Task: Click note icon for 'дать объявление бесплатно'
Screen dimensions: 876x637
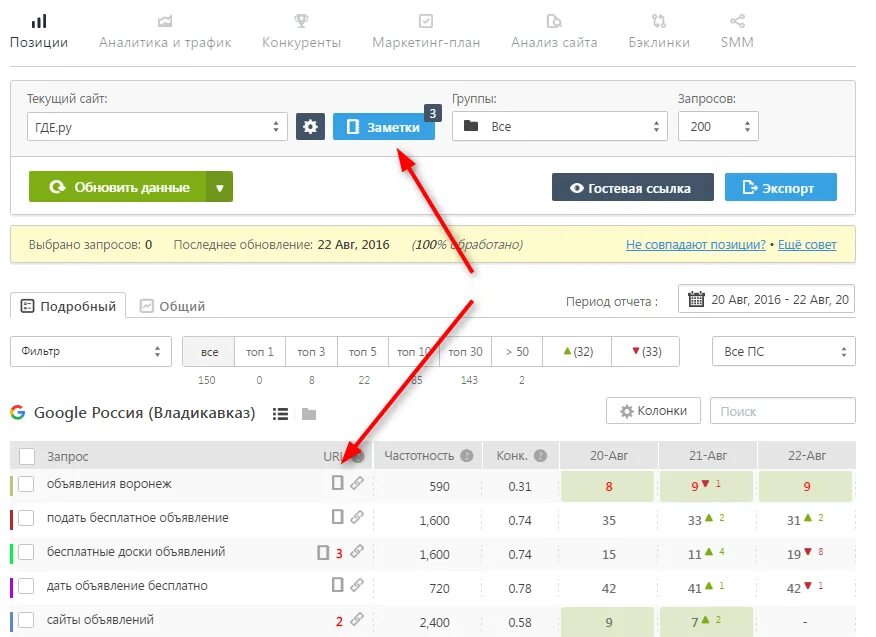Action: 337,584
